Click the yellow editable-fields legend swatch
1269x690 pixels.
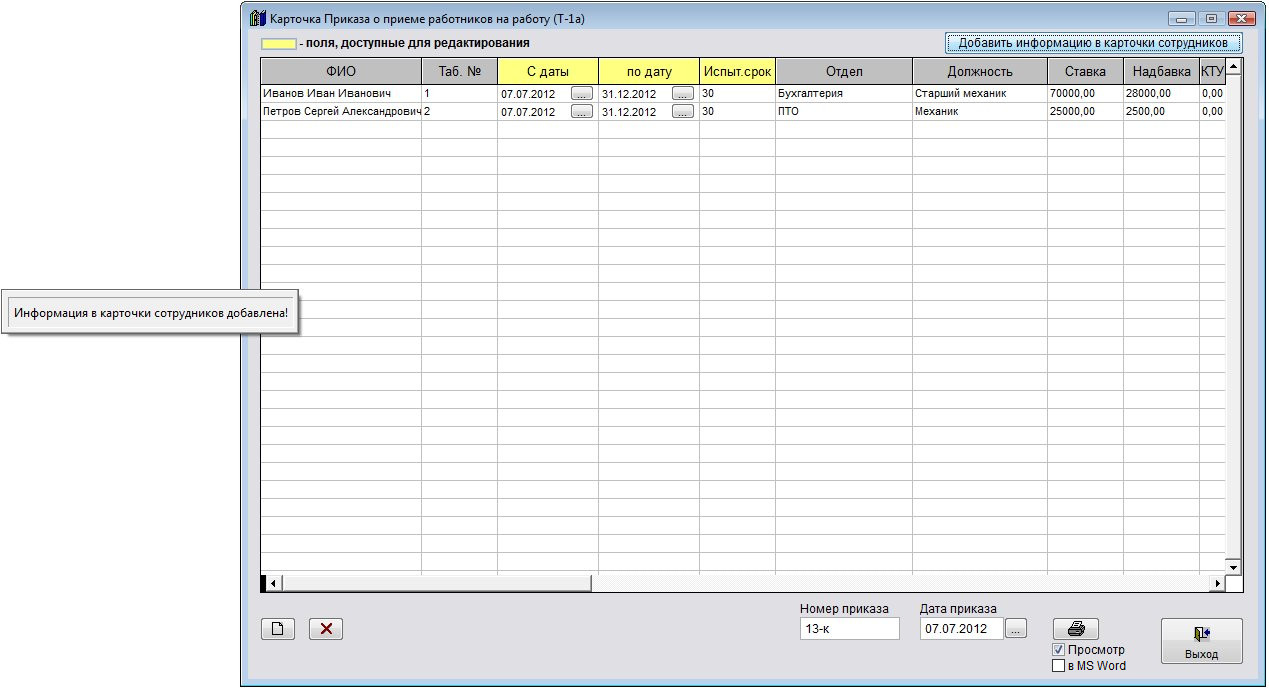278,44
